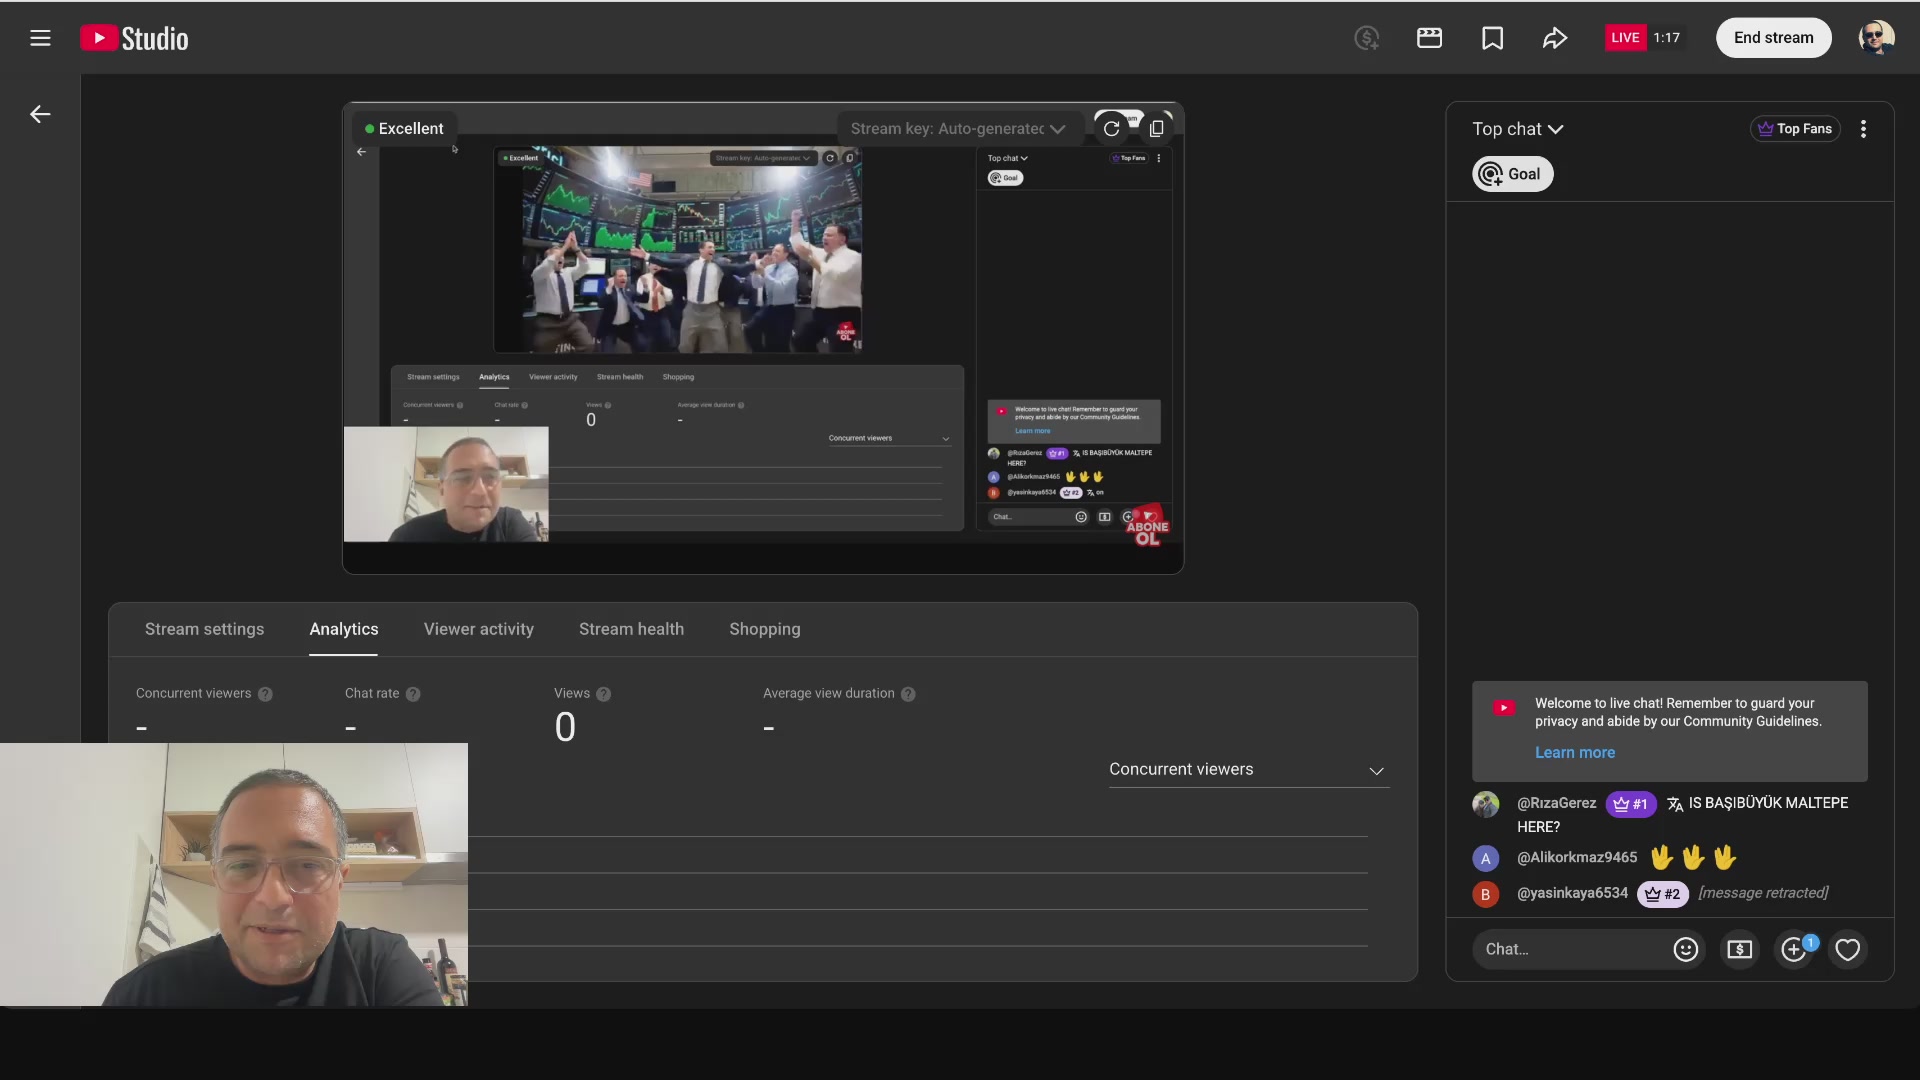Switch to the Stream health tab

point(631,629)
